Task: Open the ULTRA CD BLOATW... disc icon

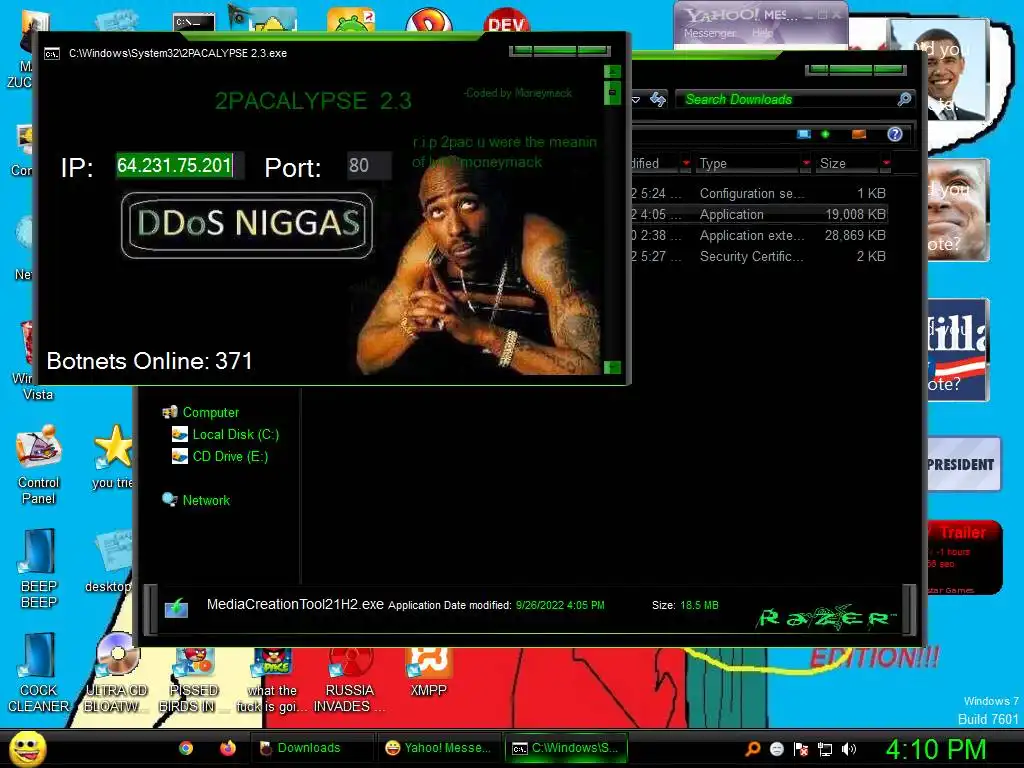Action: click(117, 673)
